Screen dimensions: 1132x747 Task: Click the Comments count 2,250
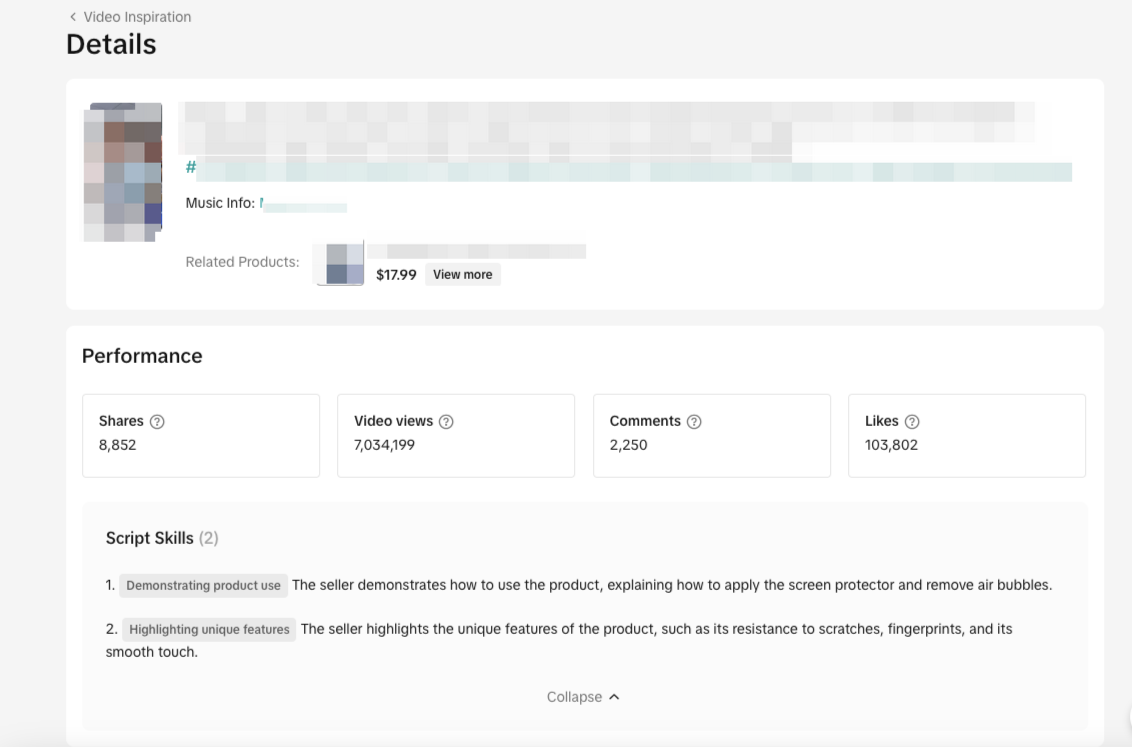[x=628, y=445]
